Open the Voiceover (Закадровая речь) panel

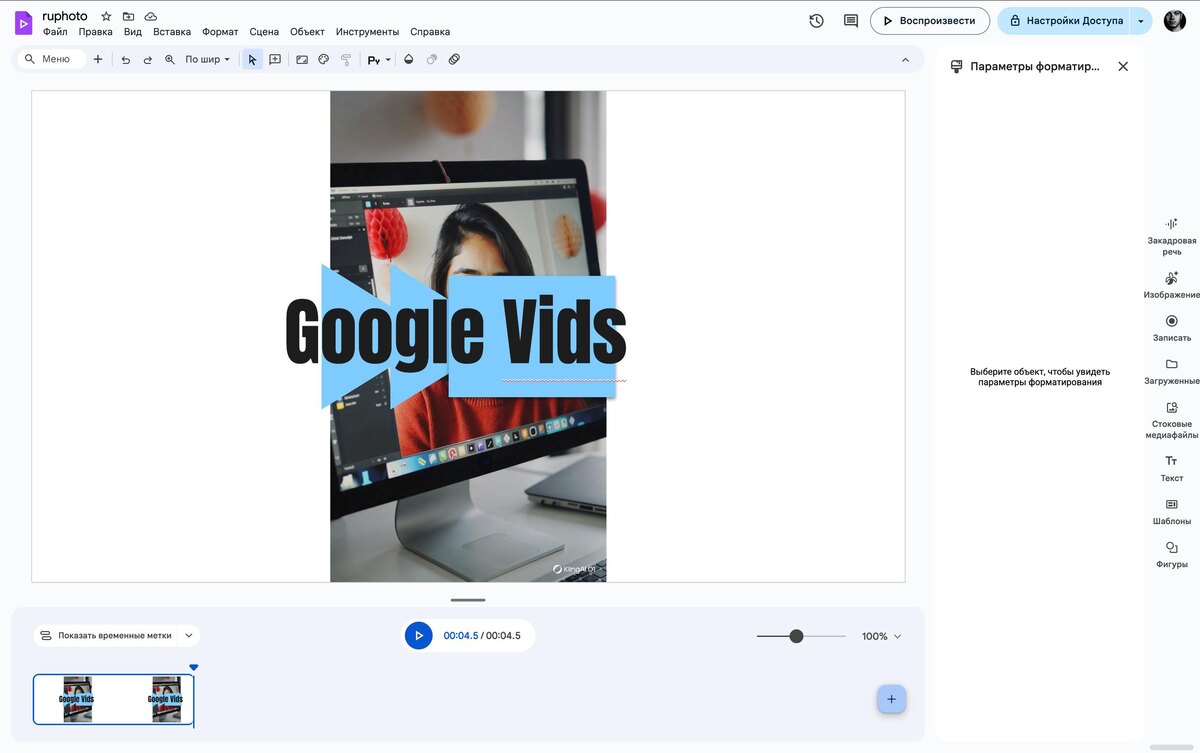(1171, 236)
